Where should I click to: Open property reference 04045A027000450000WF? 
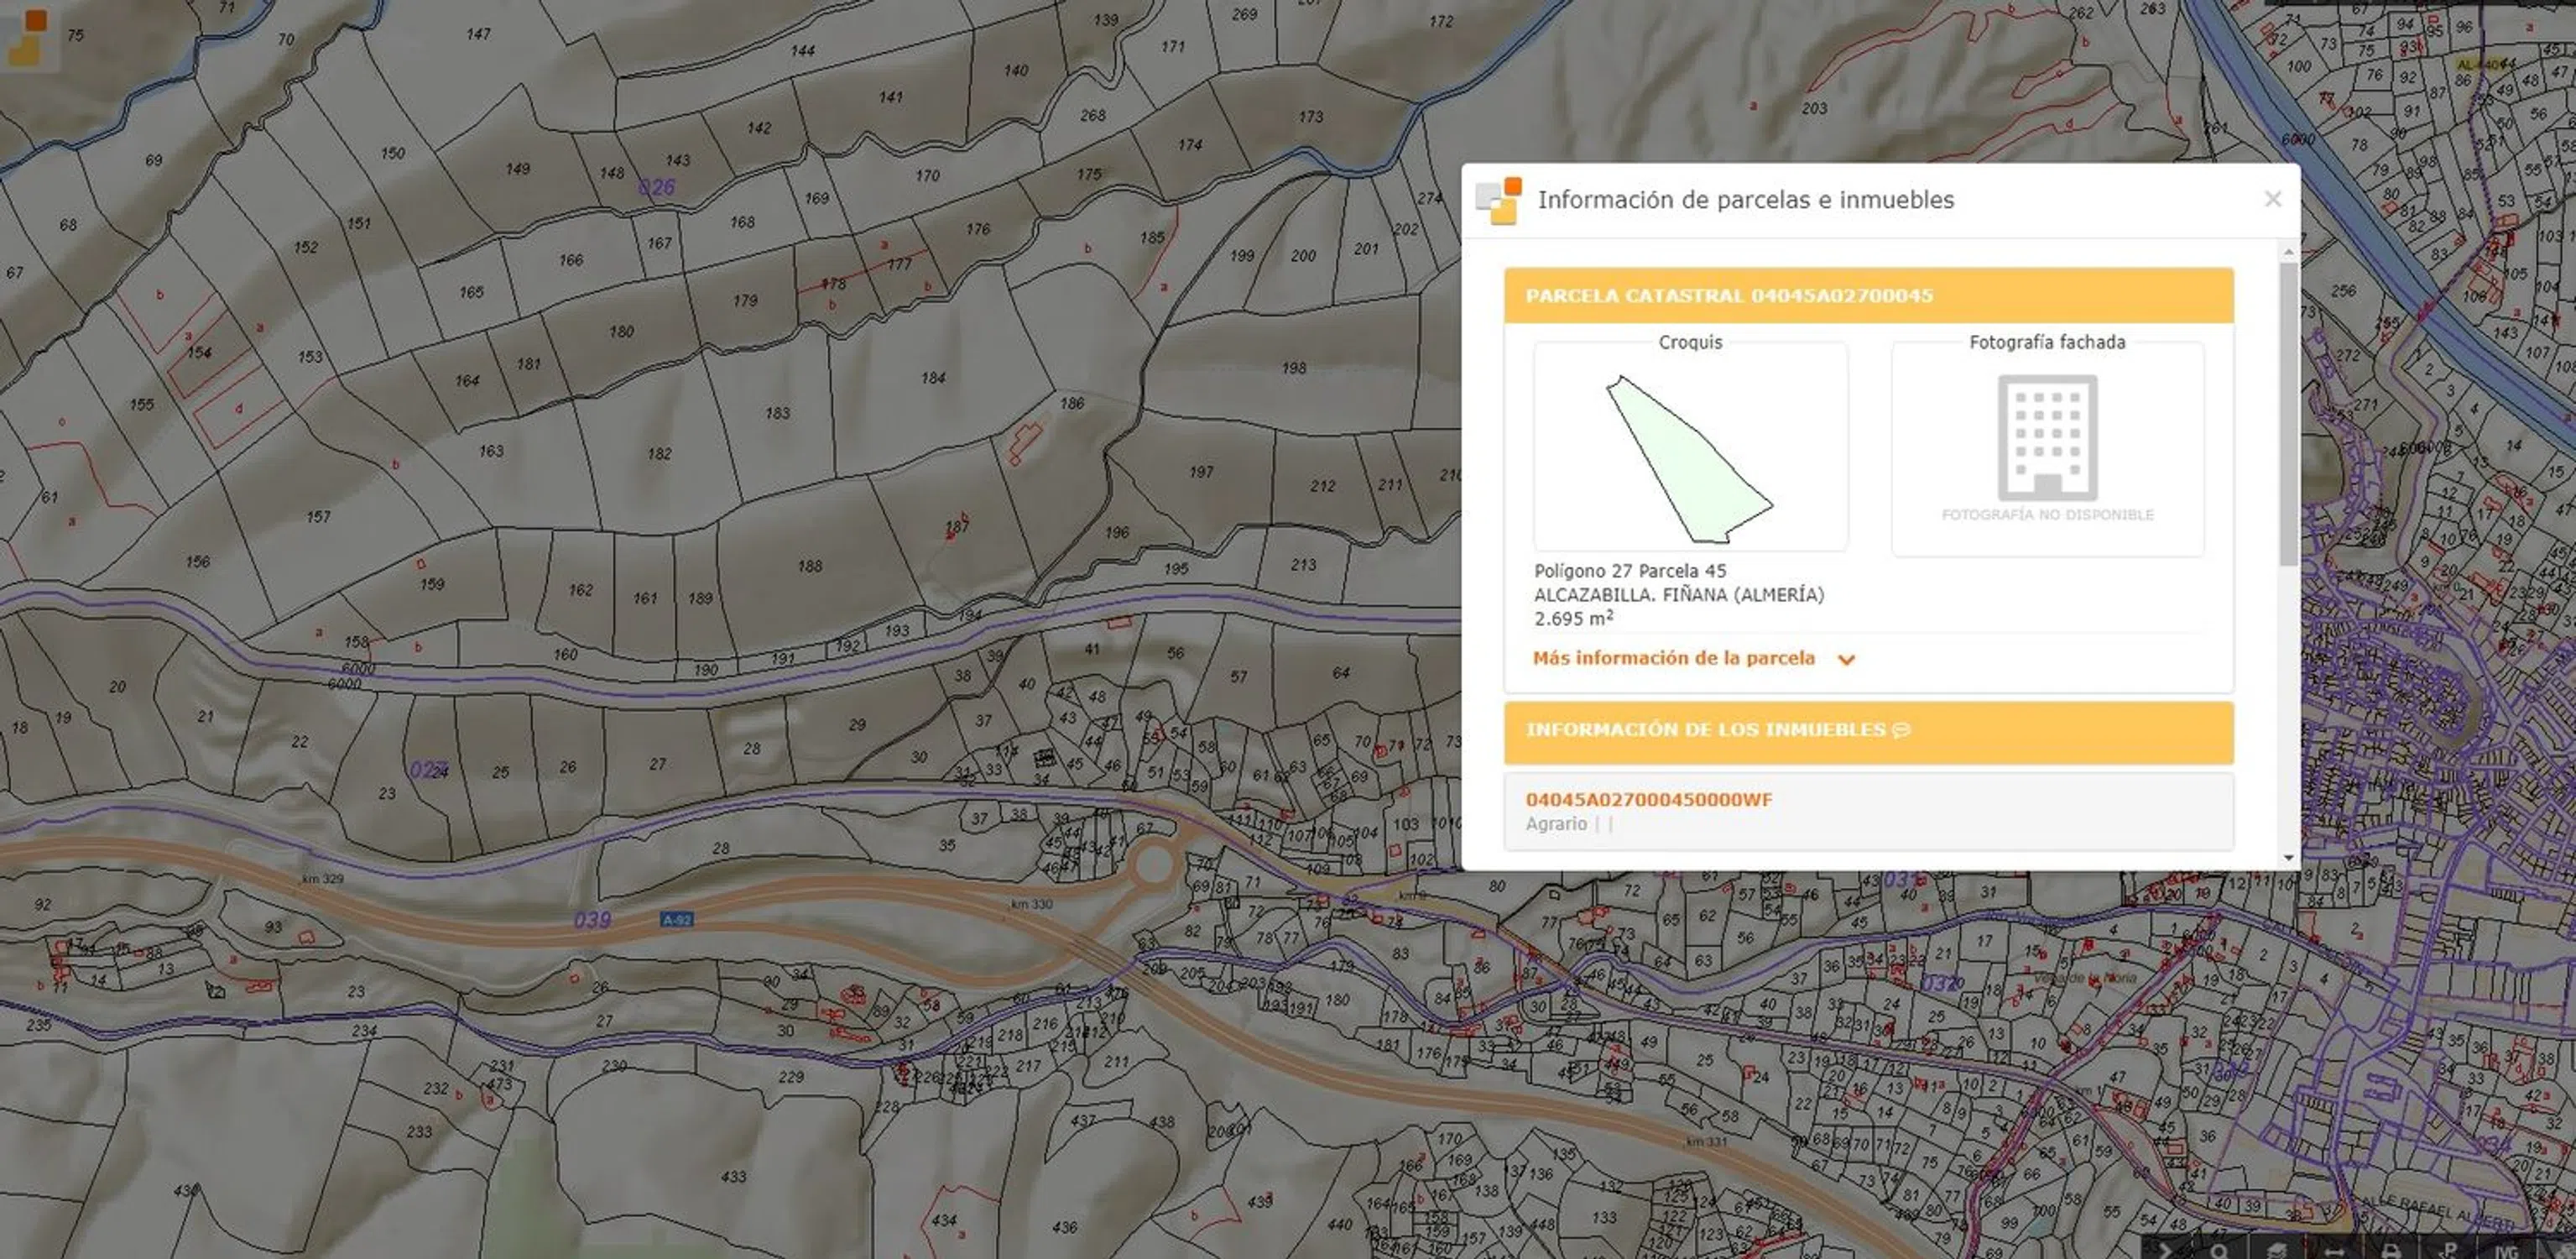click(1648, 799)
